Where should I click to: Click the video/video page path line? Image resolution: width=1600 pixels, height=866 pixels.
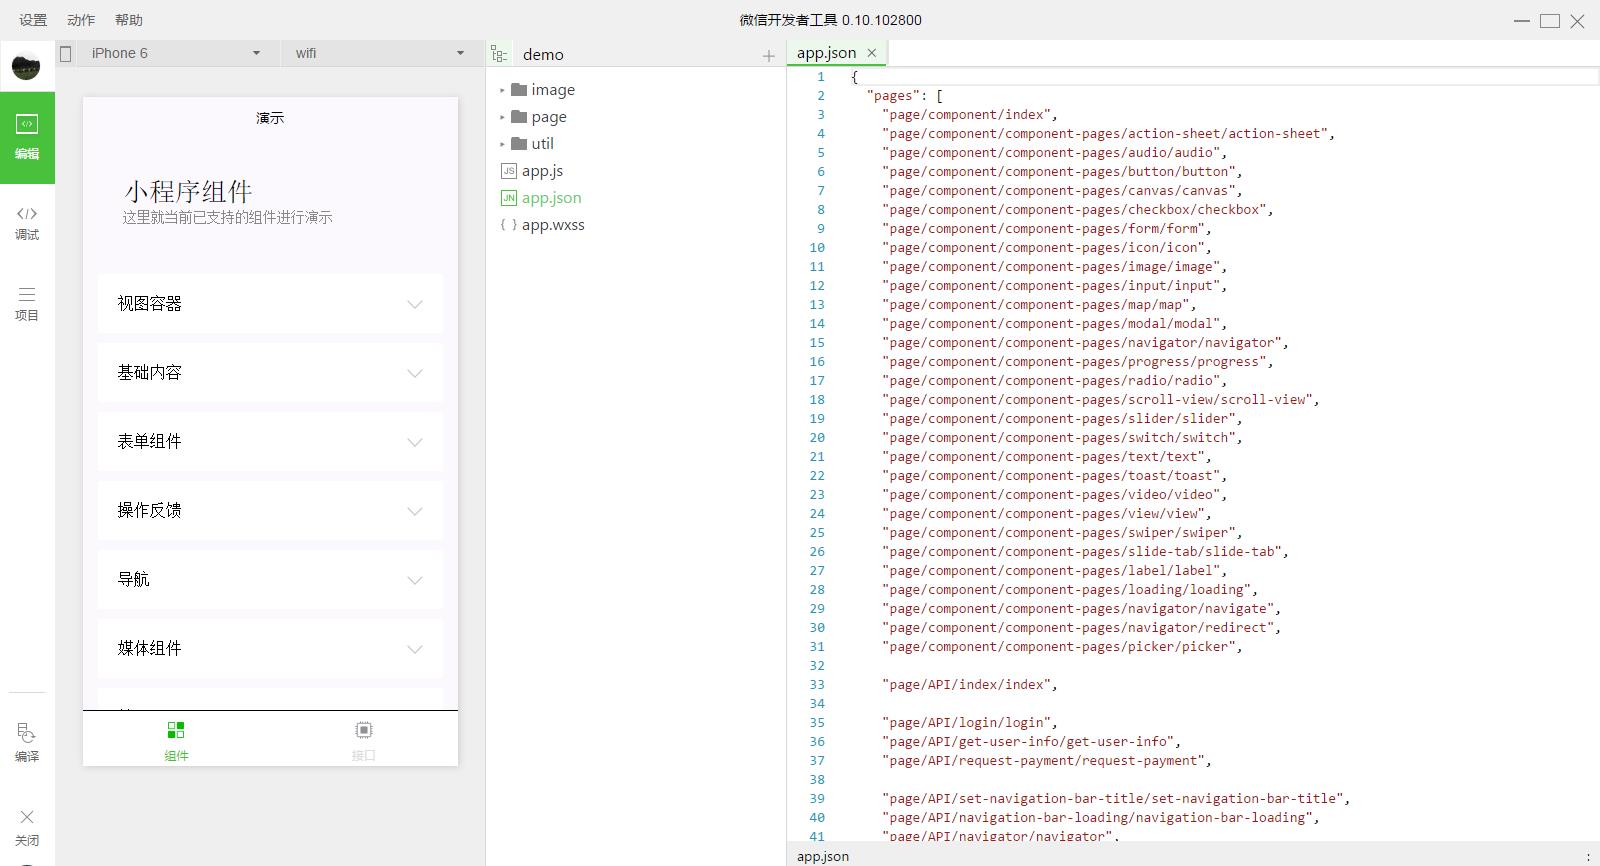click(x=1054, y=495)
